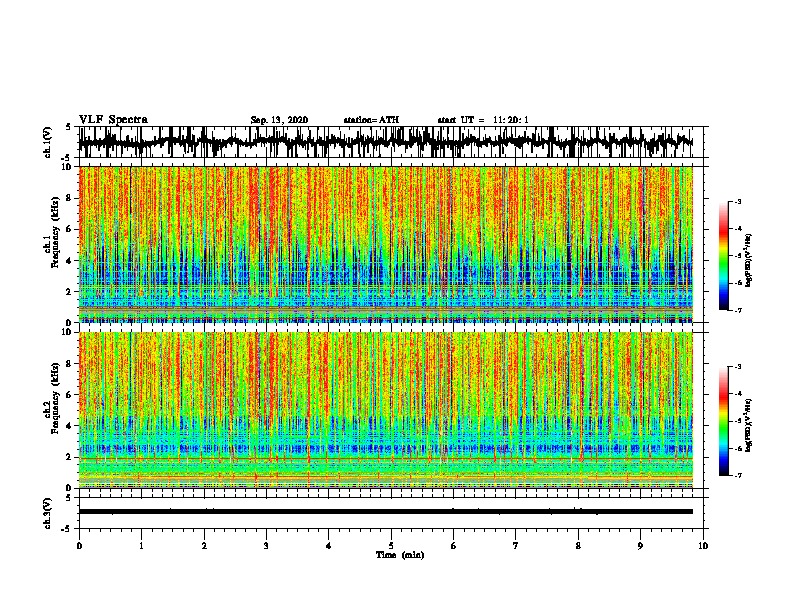The height and width of the screenshot is (612, 792).
Task: Click the ch.1 spectrogram plot area
Action: [x=386, y=244]
